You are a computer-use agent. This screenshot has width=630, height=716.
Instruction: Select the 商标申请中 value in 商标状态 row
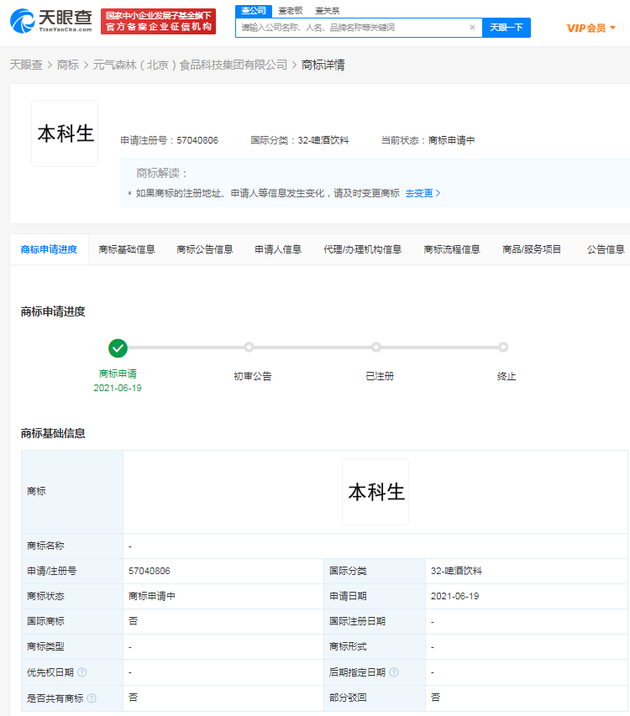point(152,596)
